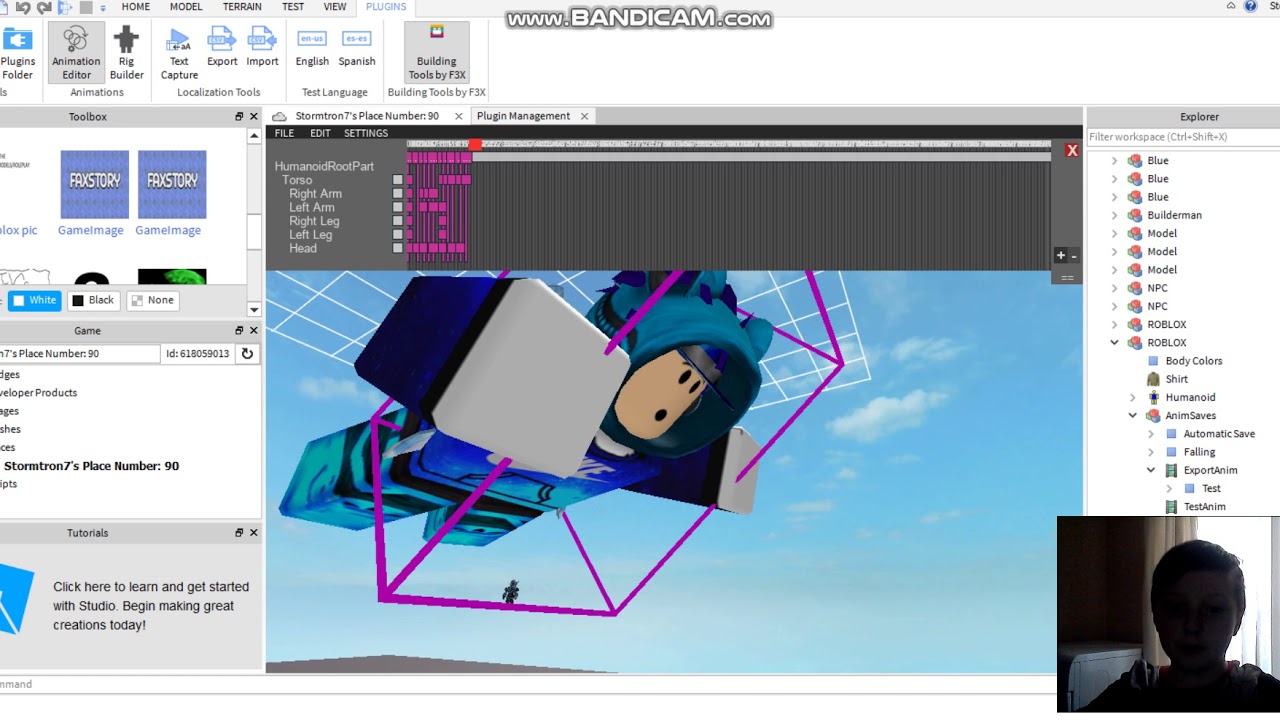Open the Plugins Folder

pos(17,53)
